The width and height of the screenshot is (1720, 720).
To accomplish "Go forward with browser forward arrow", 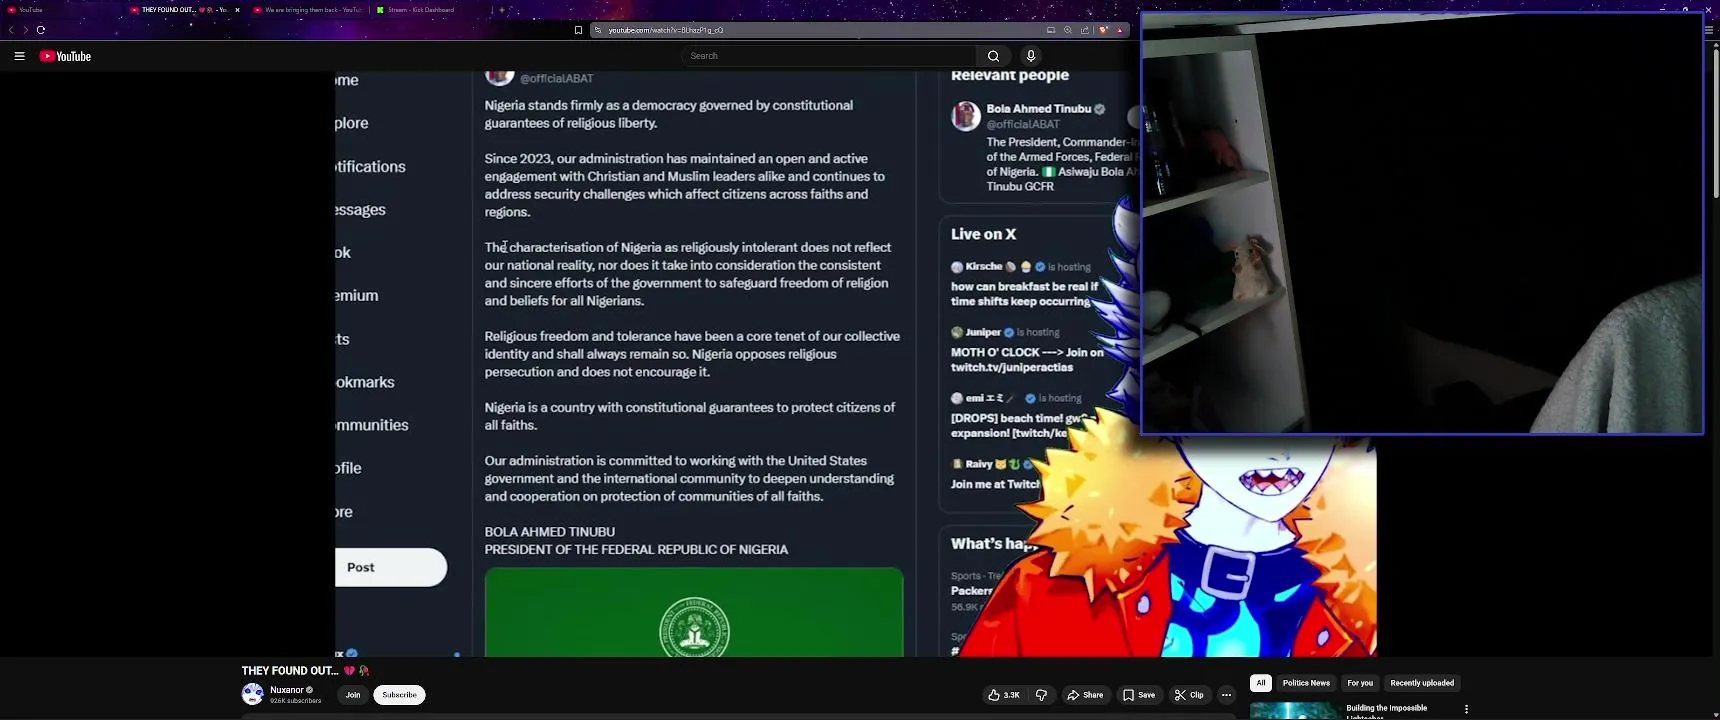I will (25, 30).
